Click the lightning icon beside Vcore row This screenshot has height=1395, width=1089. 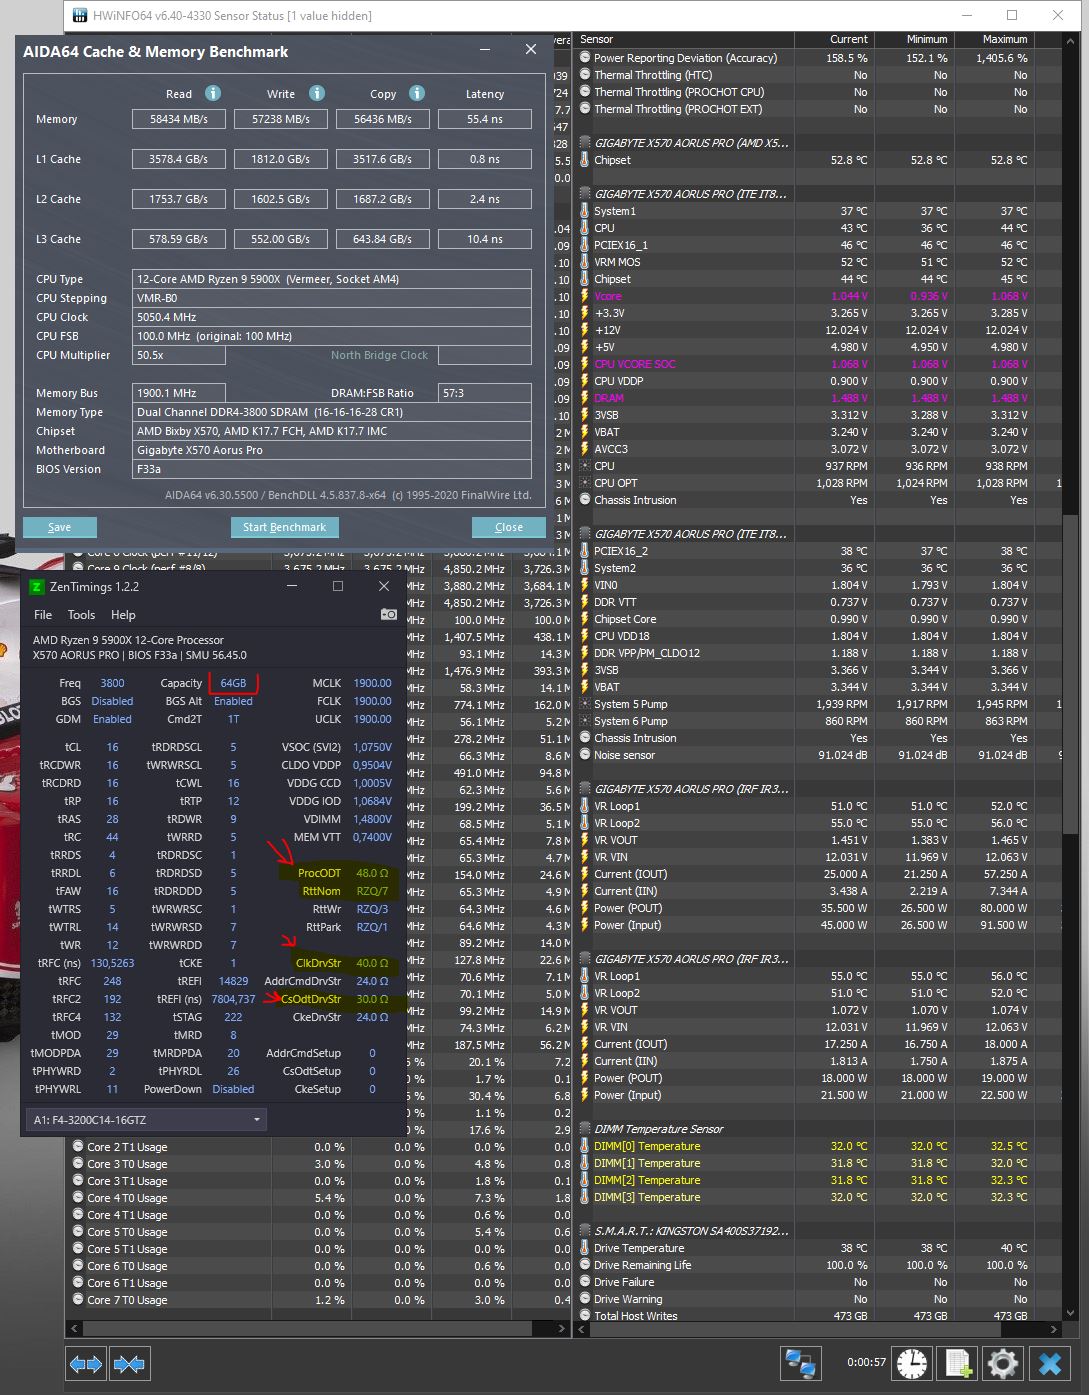tap(585, 296)
